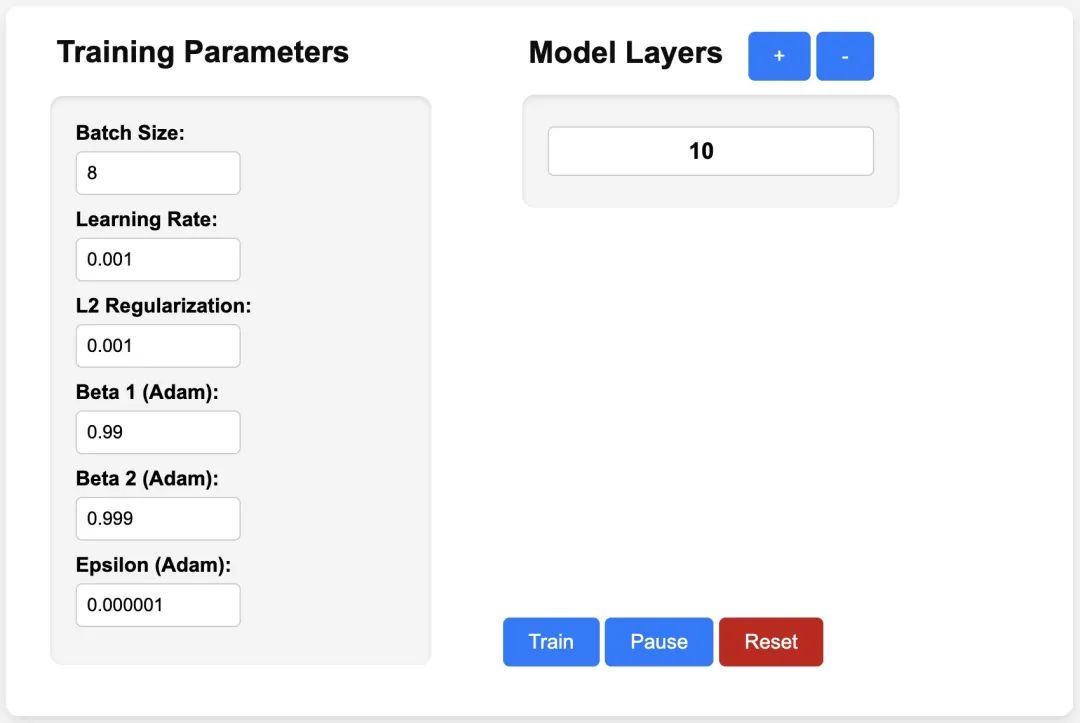Click the plus button to add a layer
Screen dimensions: 1080x723
(779, 57)
